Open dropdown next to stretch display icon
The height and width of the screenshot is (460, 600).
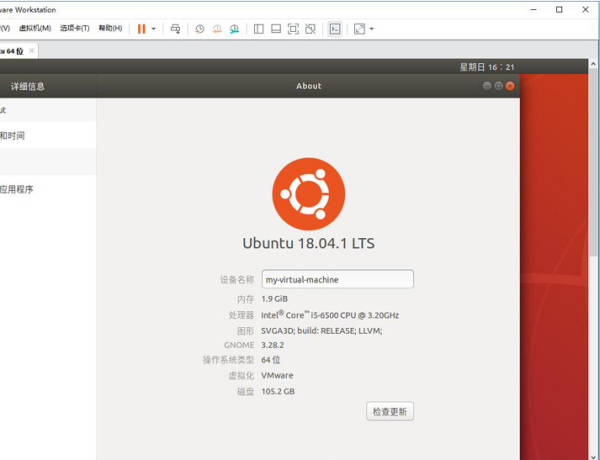[371, 29]
